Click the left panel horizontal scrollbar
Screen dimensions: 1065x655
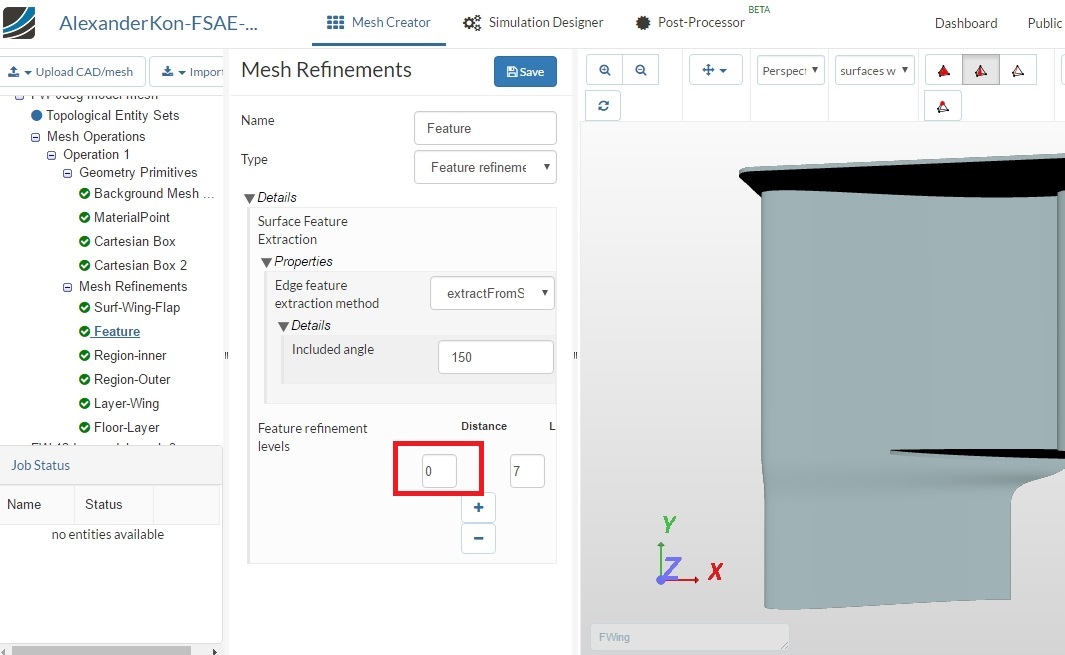click(101, 651)
